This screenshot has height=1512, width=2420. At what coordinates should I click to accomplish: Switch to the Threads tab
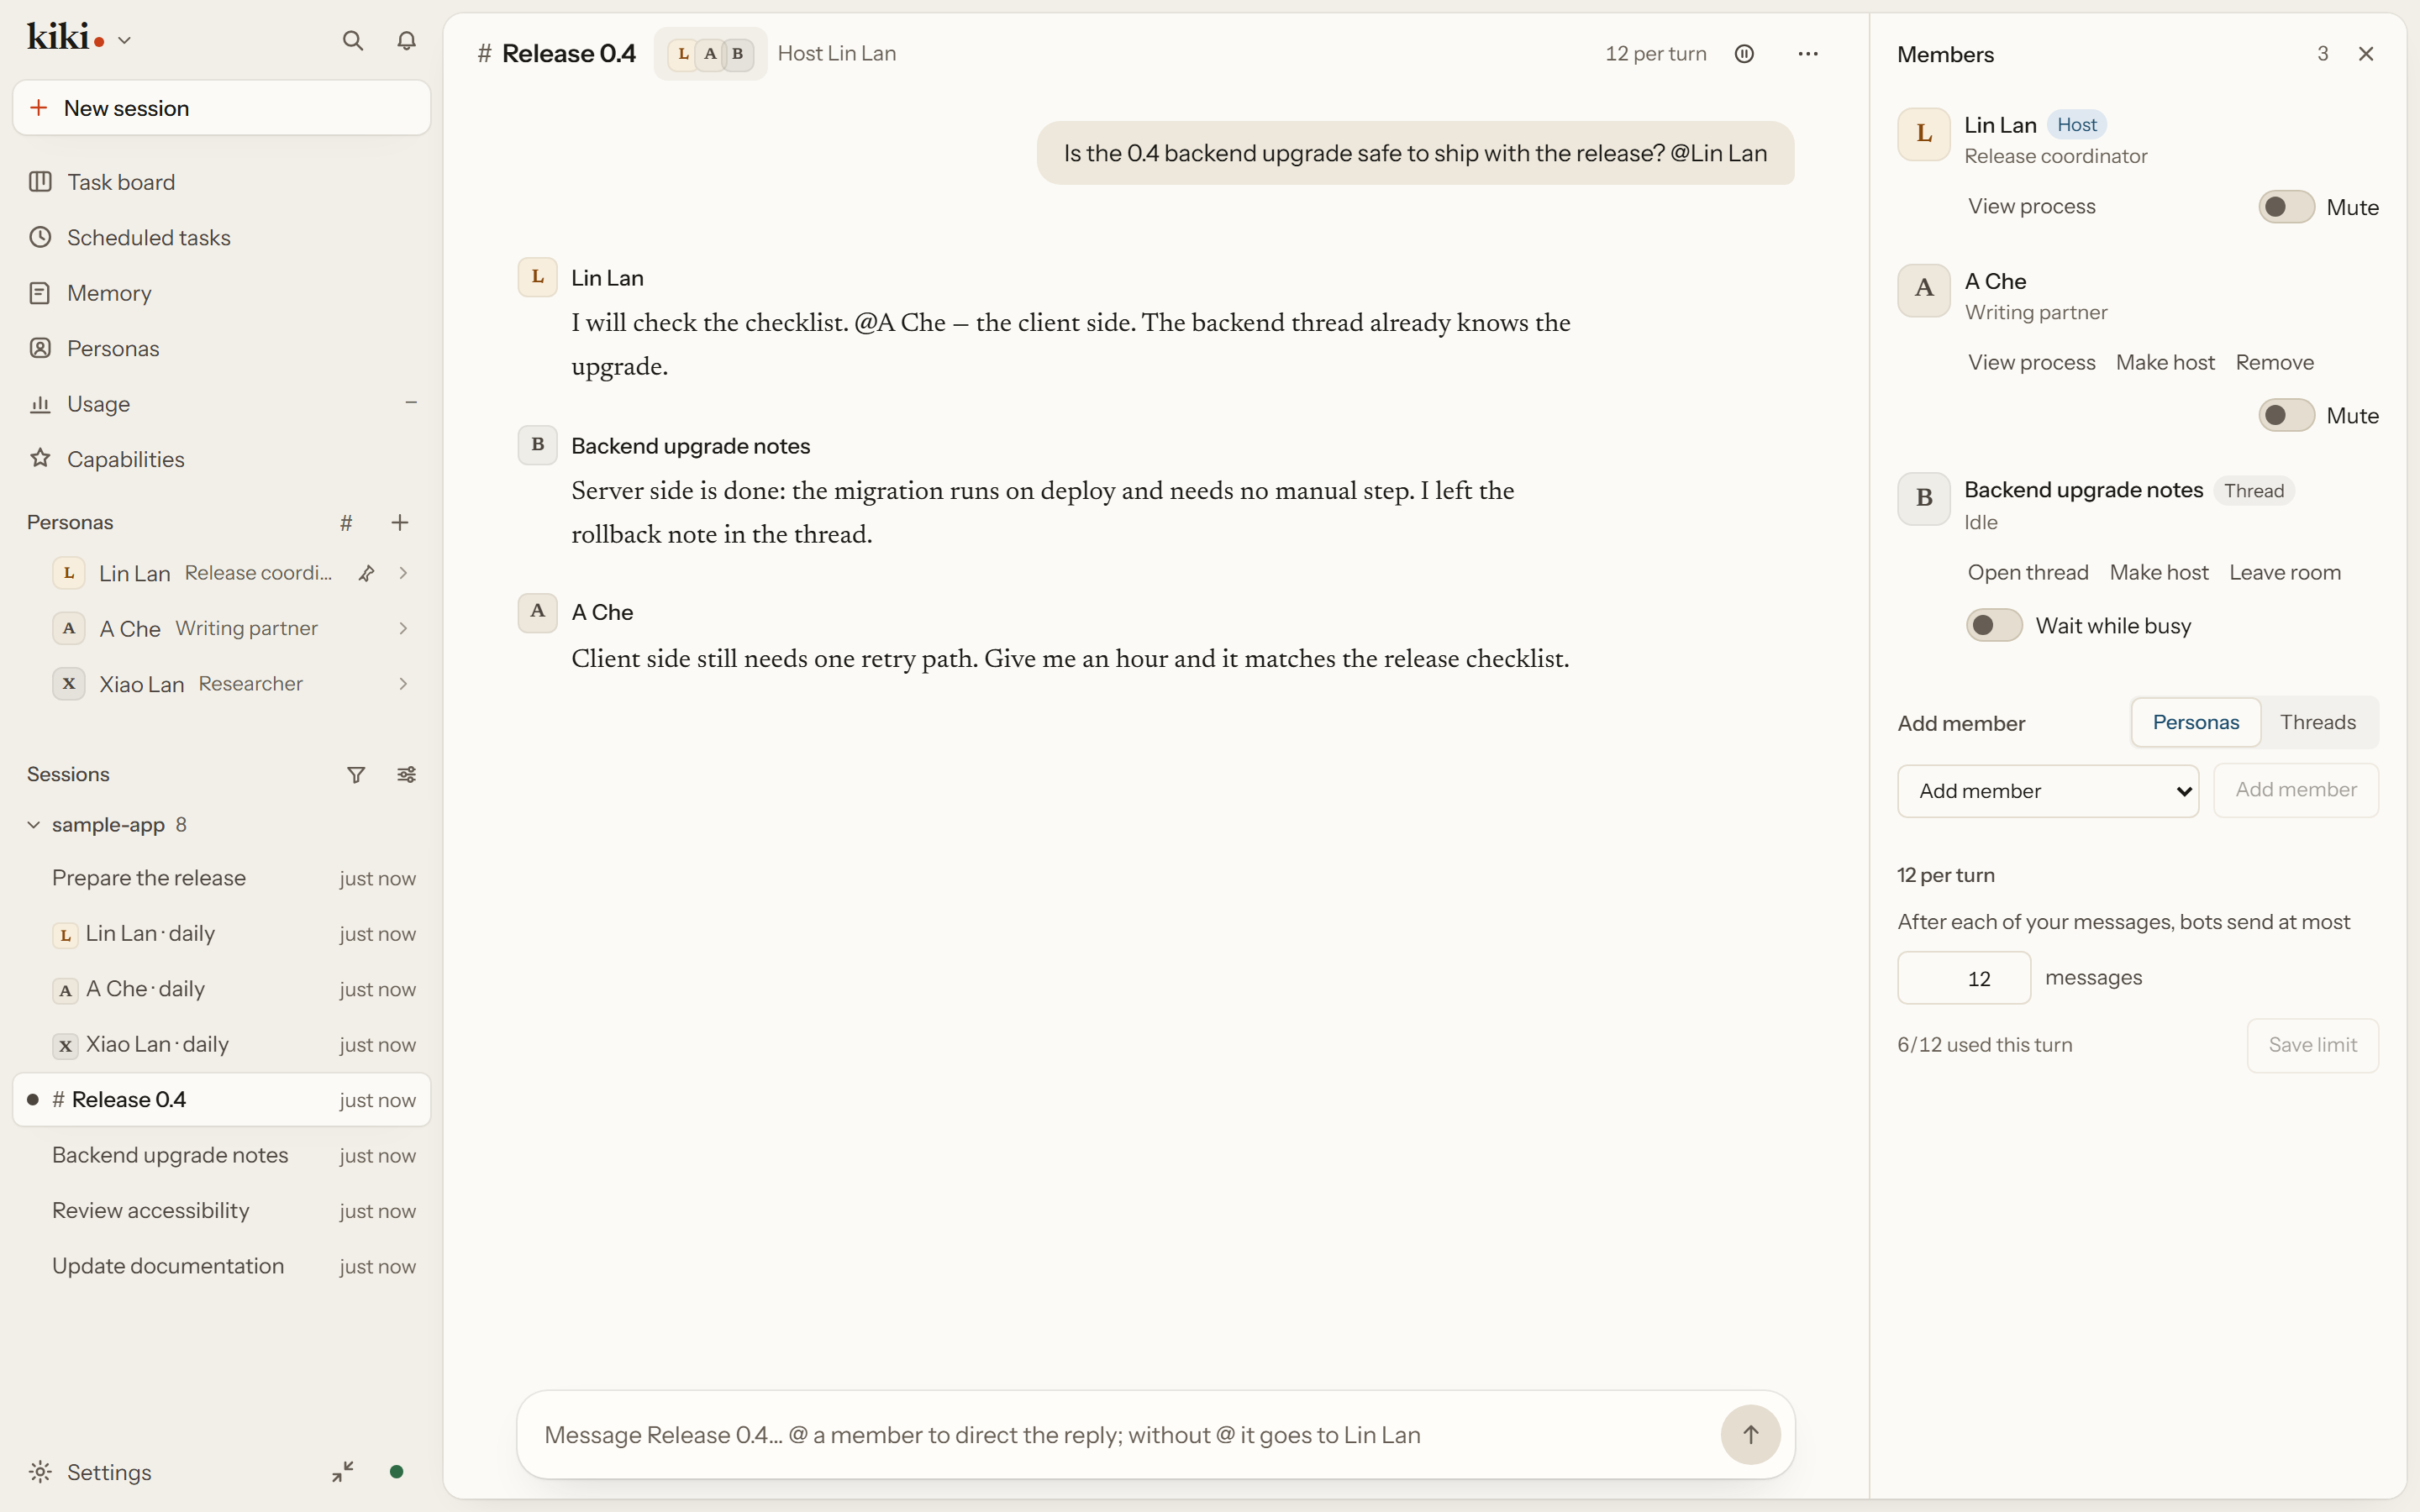(x=2317, y=722)
